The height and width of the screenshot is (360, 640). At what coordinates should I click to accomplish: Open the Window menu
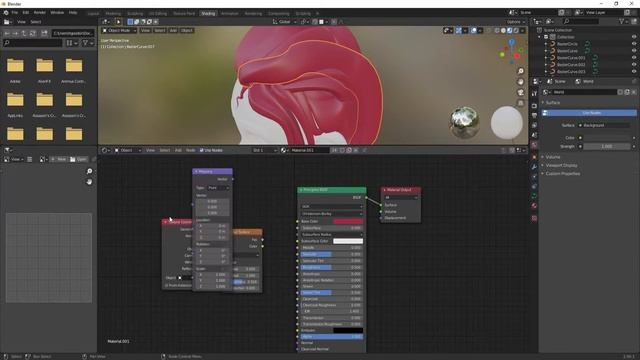tap(57, 13)
